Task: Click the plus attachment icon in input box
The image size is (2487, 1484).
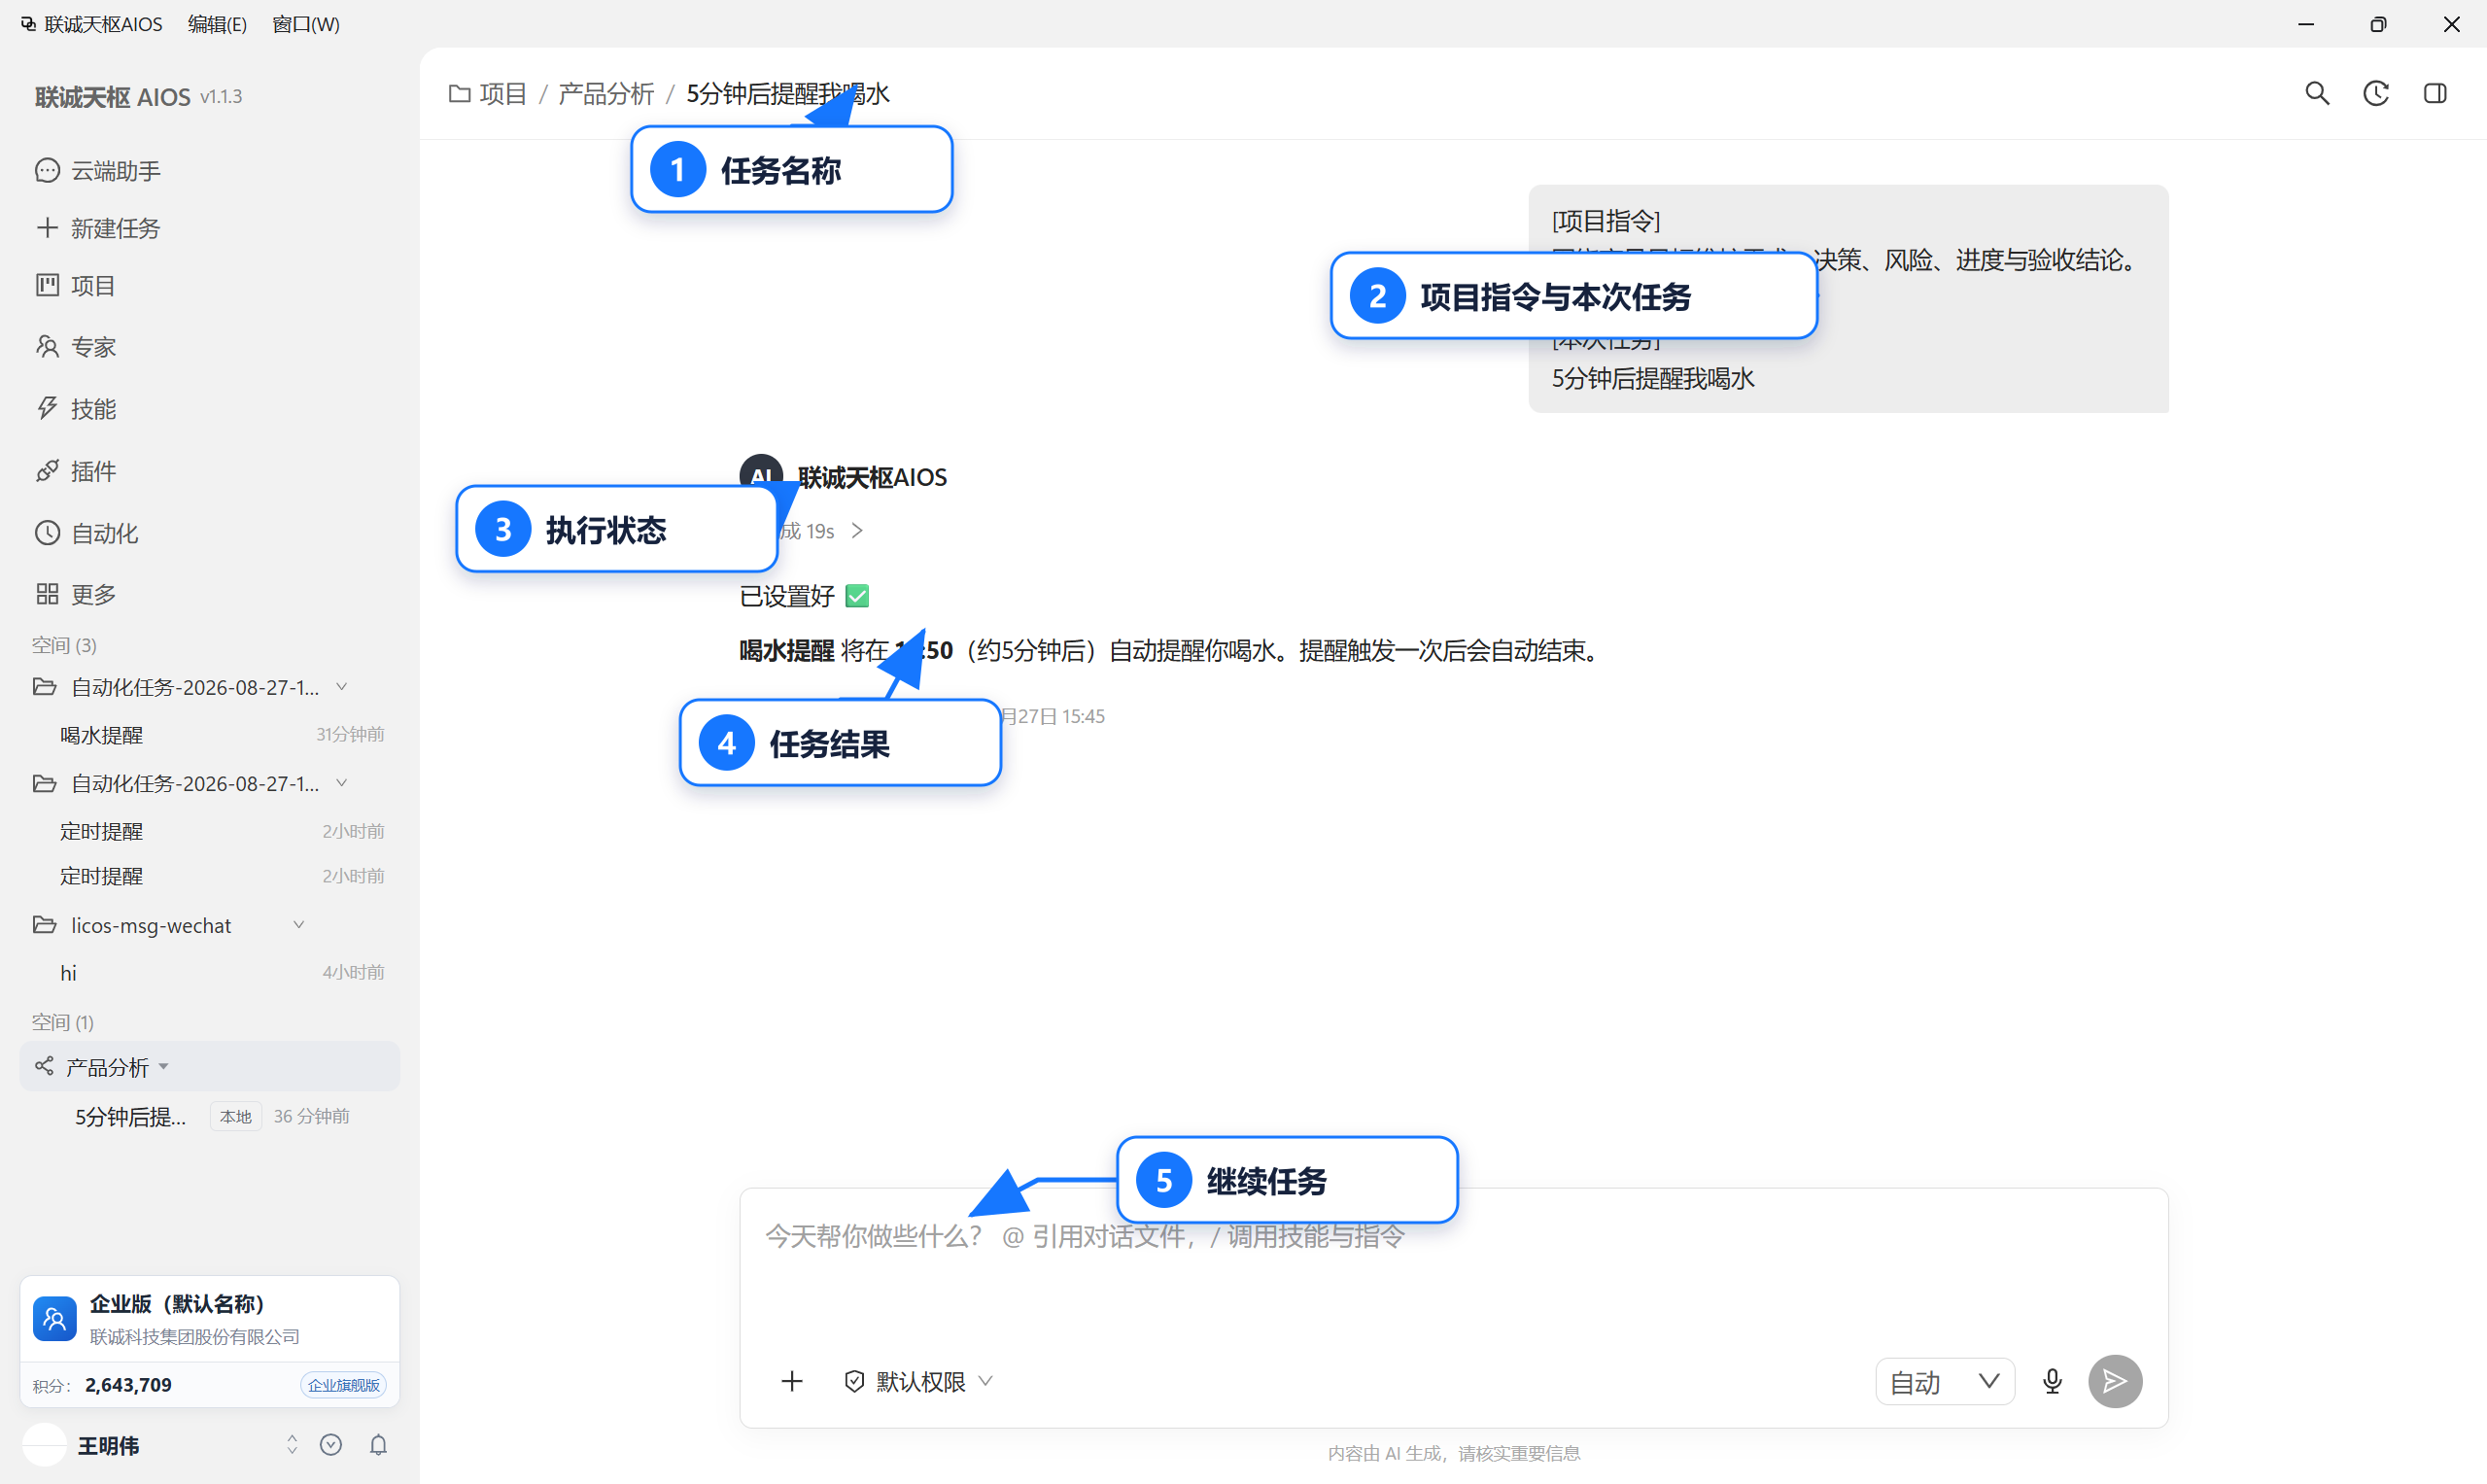Action: pyautogui.click(x=792, y=1381)
